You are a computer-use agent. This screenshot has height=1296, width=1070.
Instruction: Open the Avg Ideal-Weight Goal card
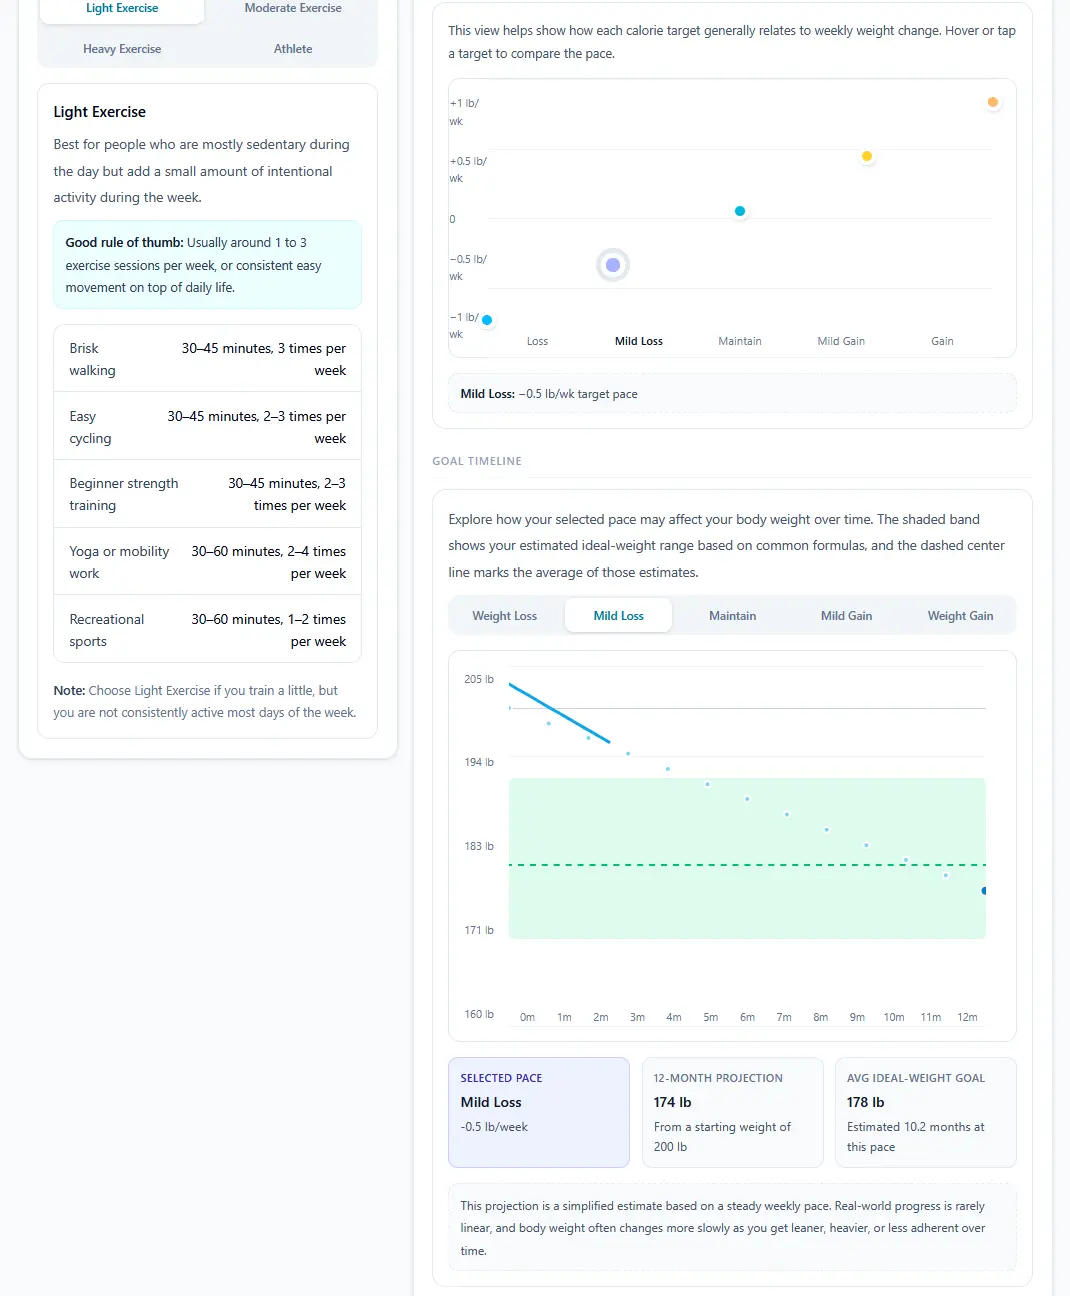[x=925, y=1112]
